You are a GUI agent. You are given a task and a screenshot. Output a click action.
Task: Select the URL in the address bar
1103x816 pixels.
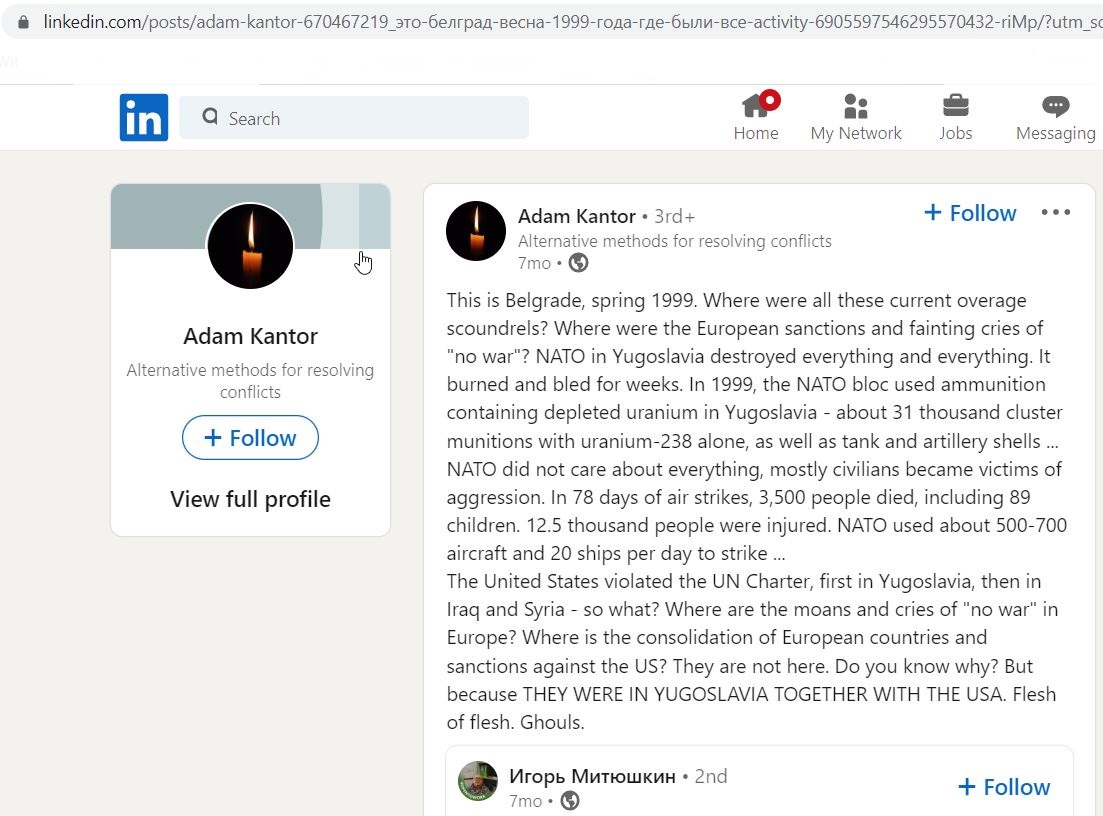[x=573, y=23]
